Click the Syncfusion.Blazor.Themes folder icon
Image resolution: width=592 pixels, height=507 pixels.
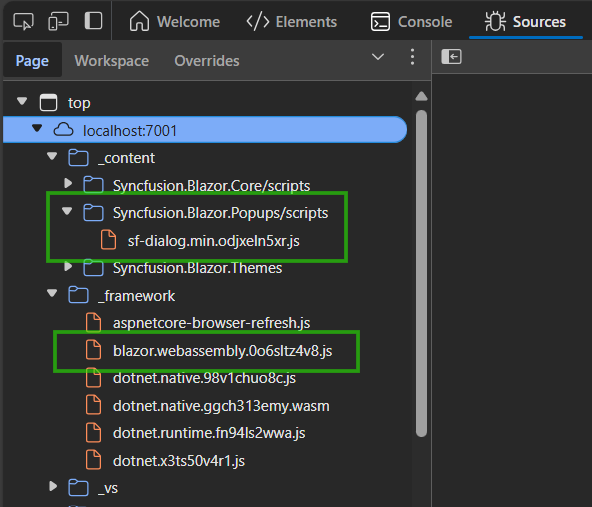click(93, 267)
